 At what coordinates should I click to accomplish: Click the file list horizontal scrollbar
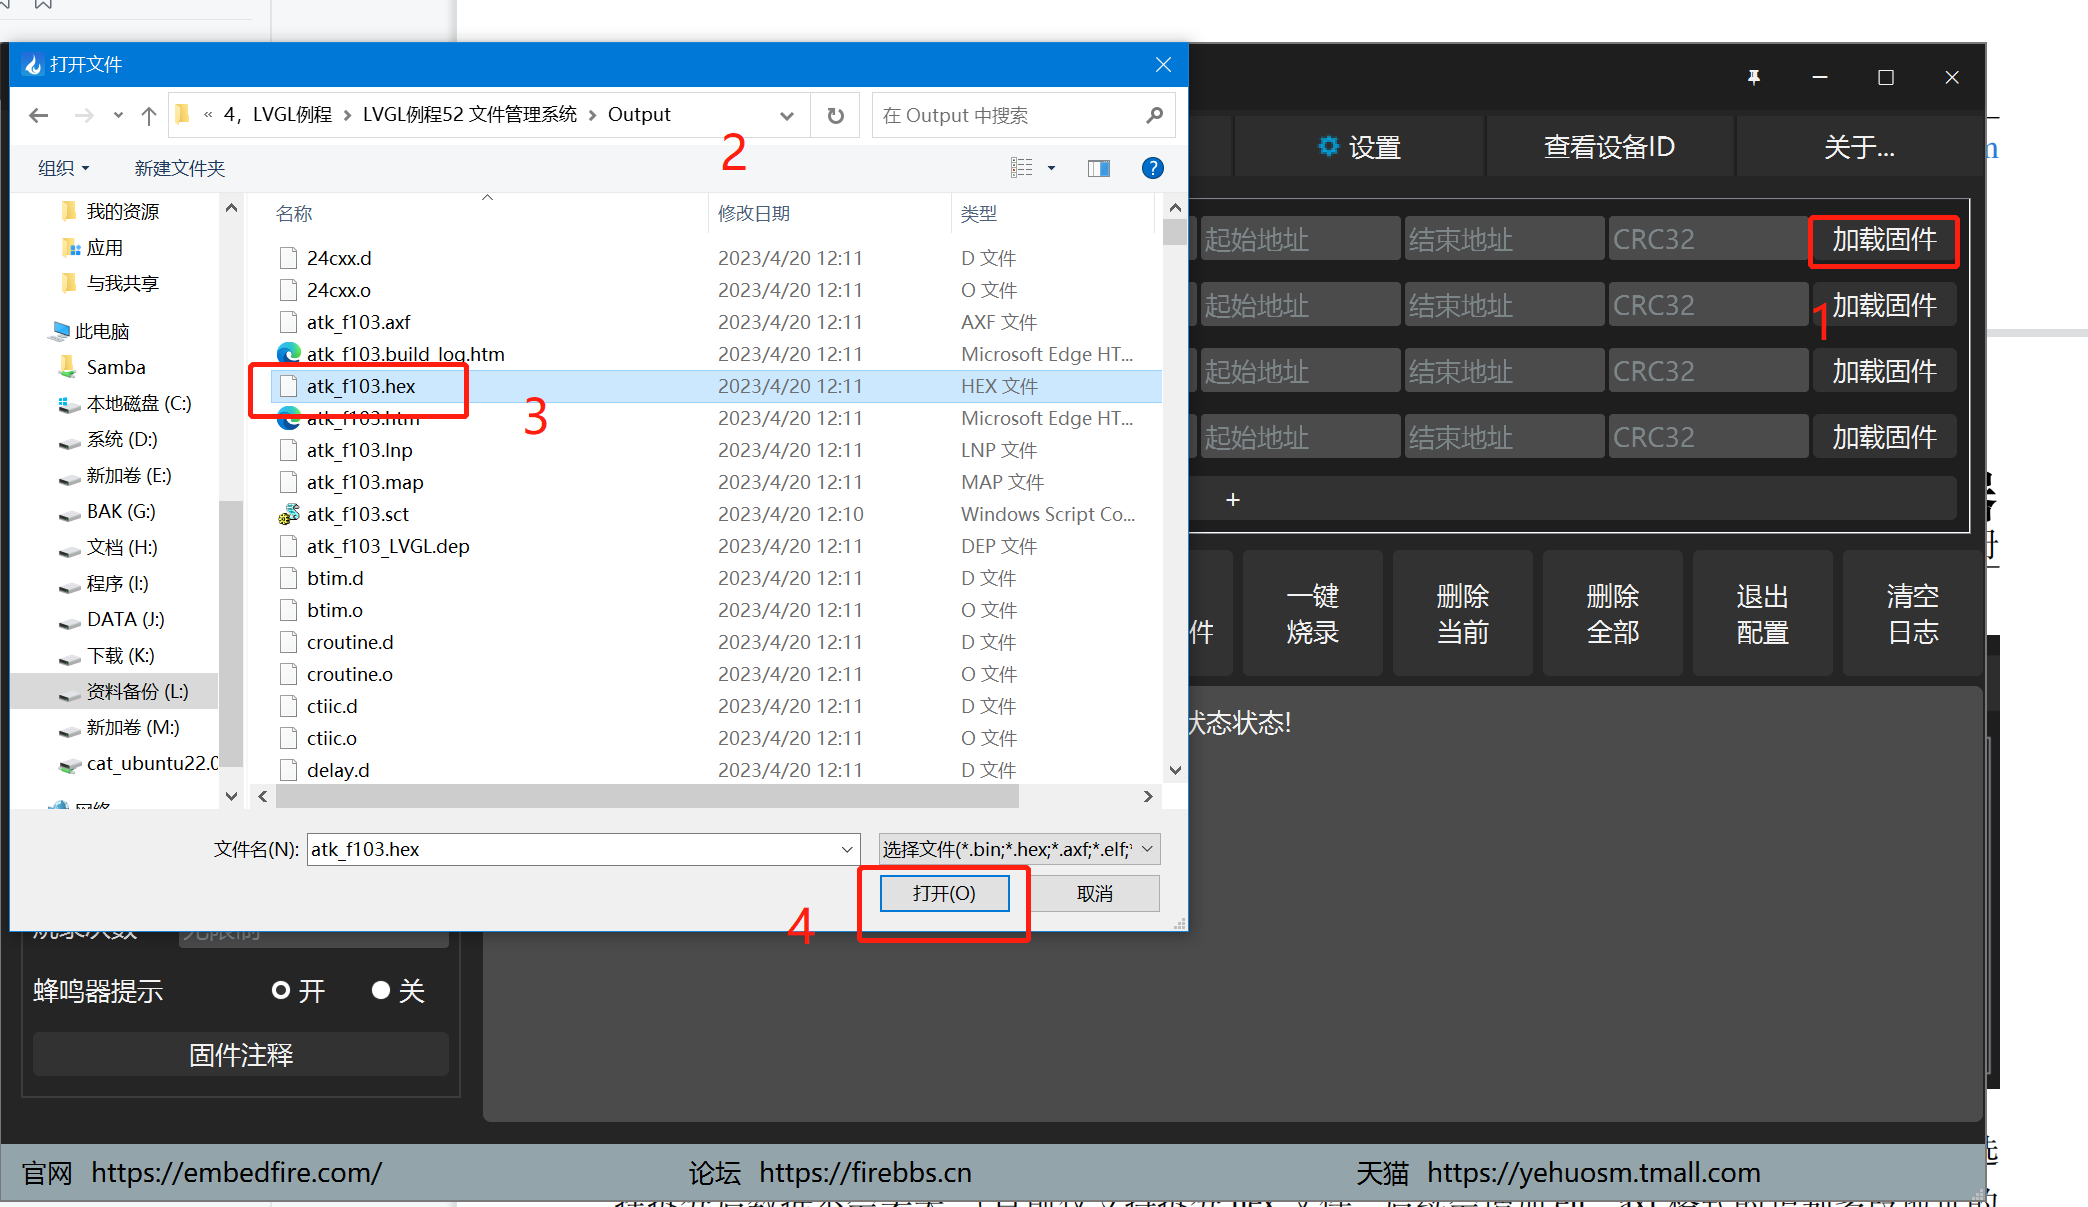click(647, 796)
